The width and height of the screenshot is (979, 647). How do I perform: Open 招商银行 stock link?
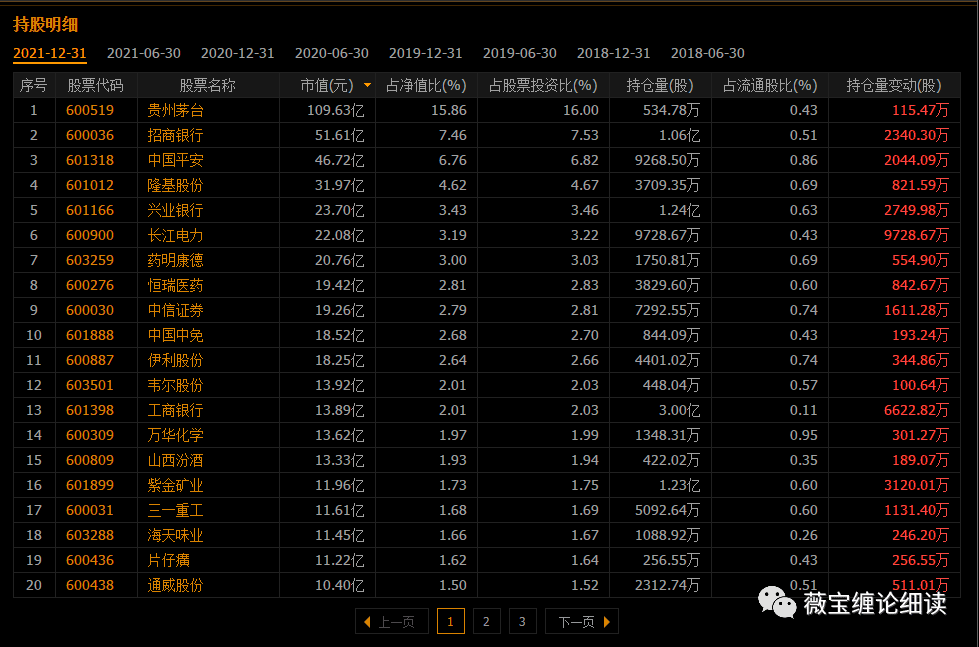[175, 135]
